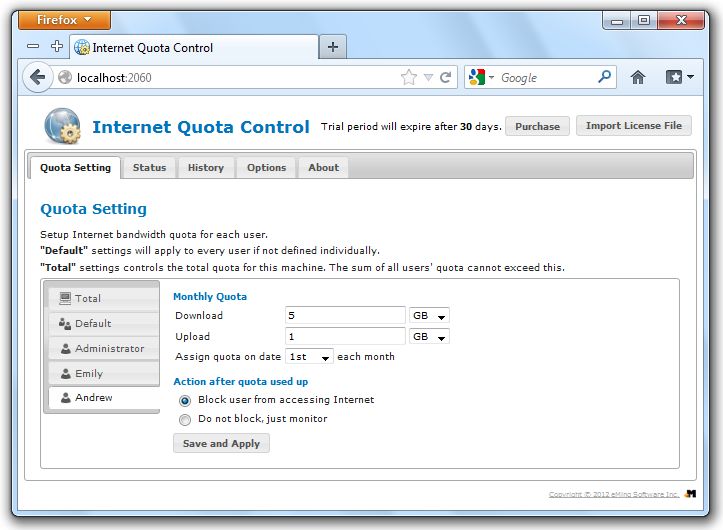Select the Administrator user entry
The image size is (723, 530).
pos(104,348)
